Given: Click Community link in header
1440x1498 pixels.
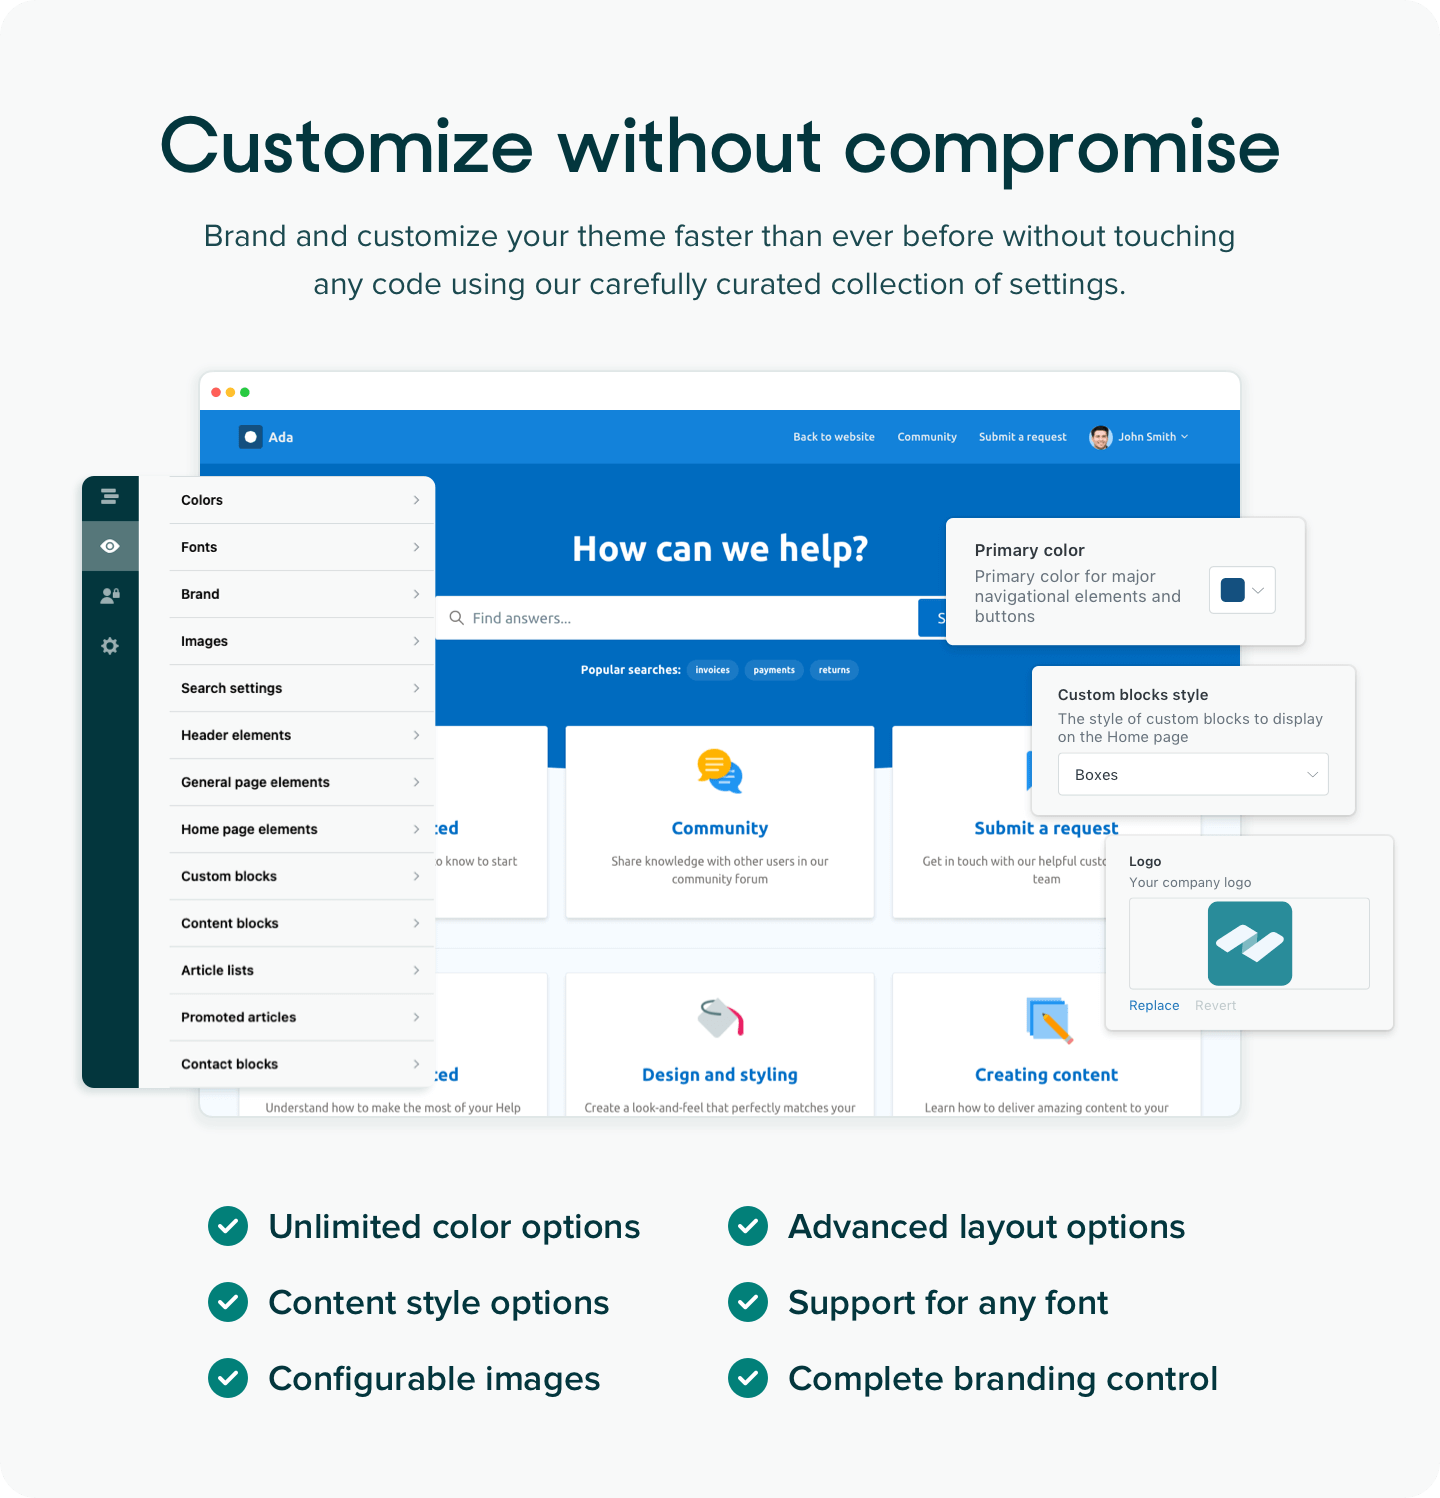Looking at the screenshot, I should click(x=927, y=437).
